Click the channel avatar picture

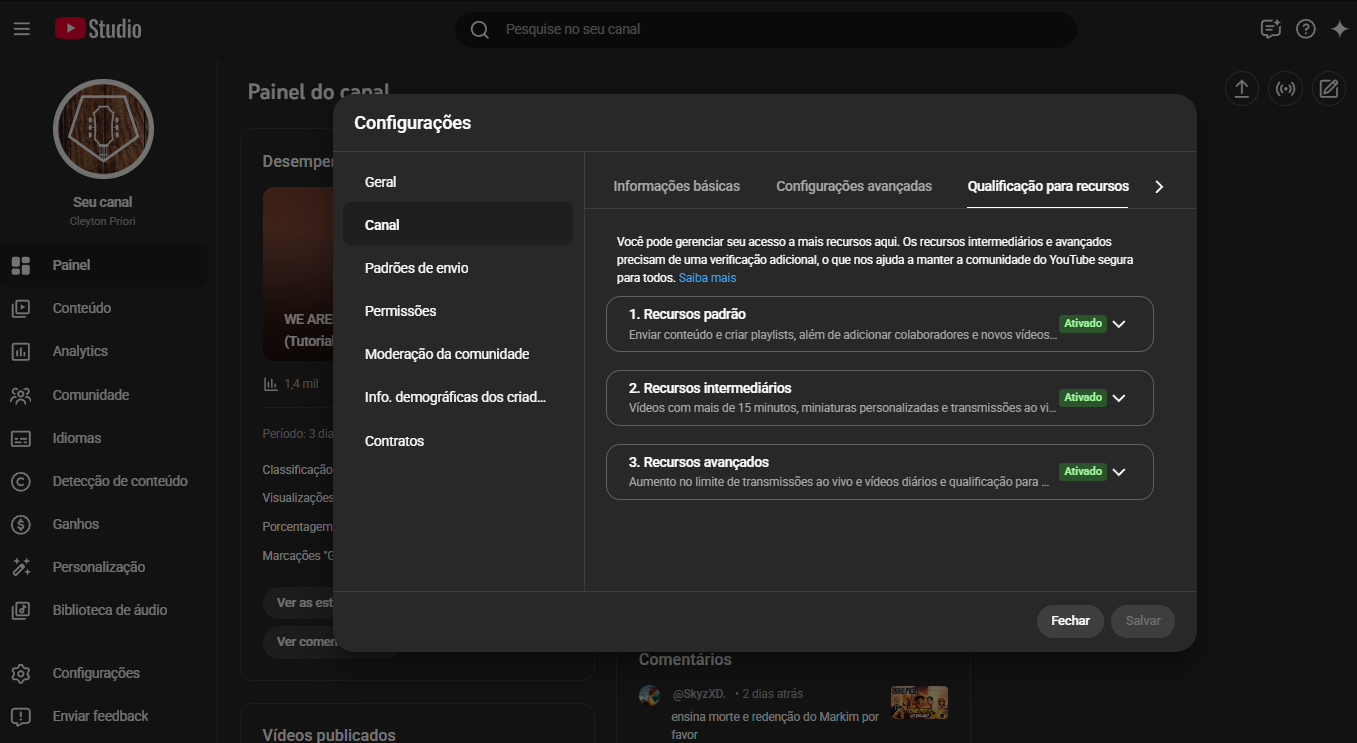point(103,129)
